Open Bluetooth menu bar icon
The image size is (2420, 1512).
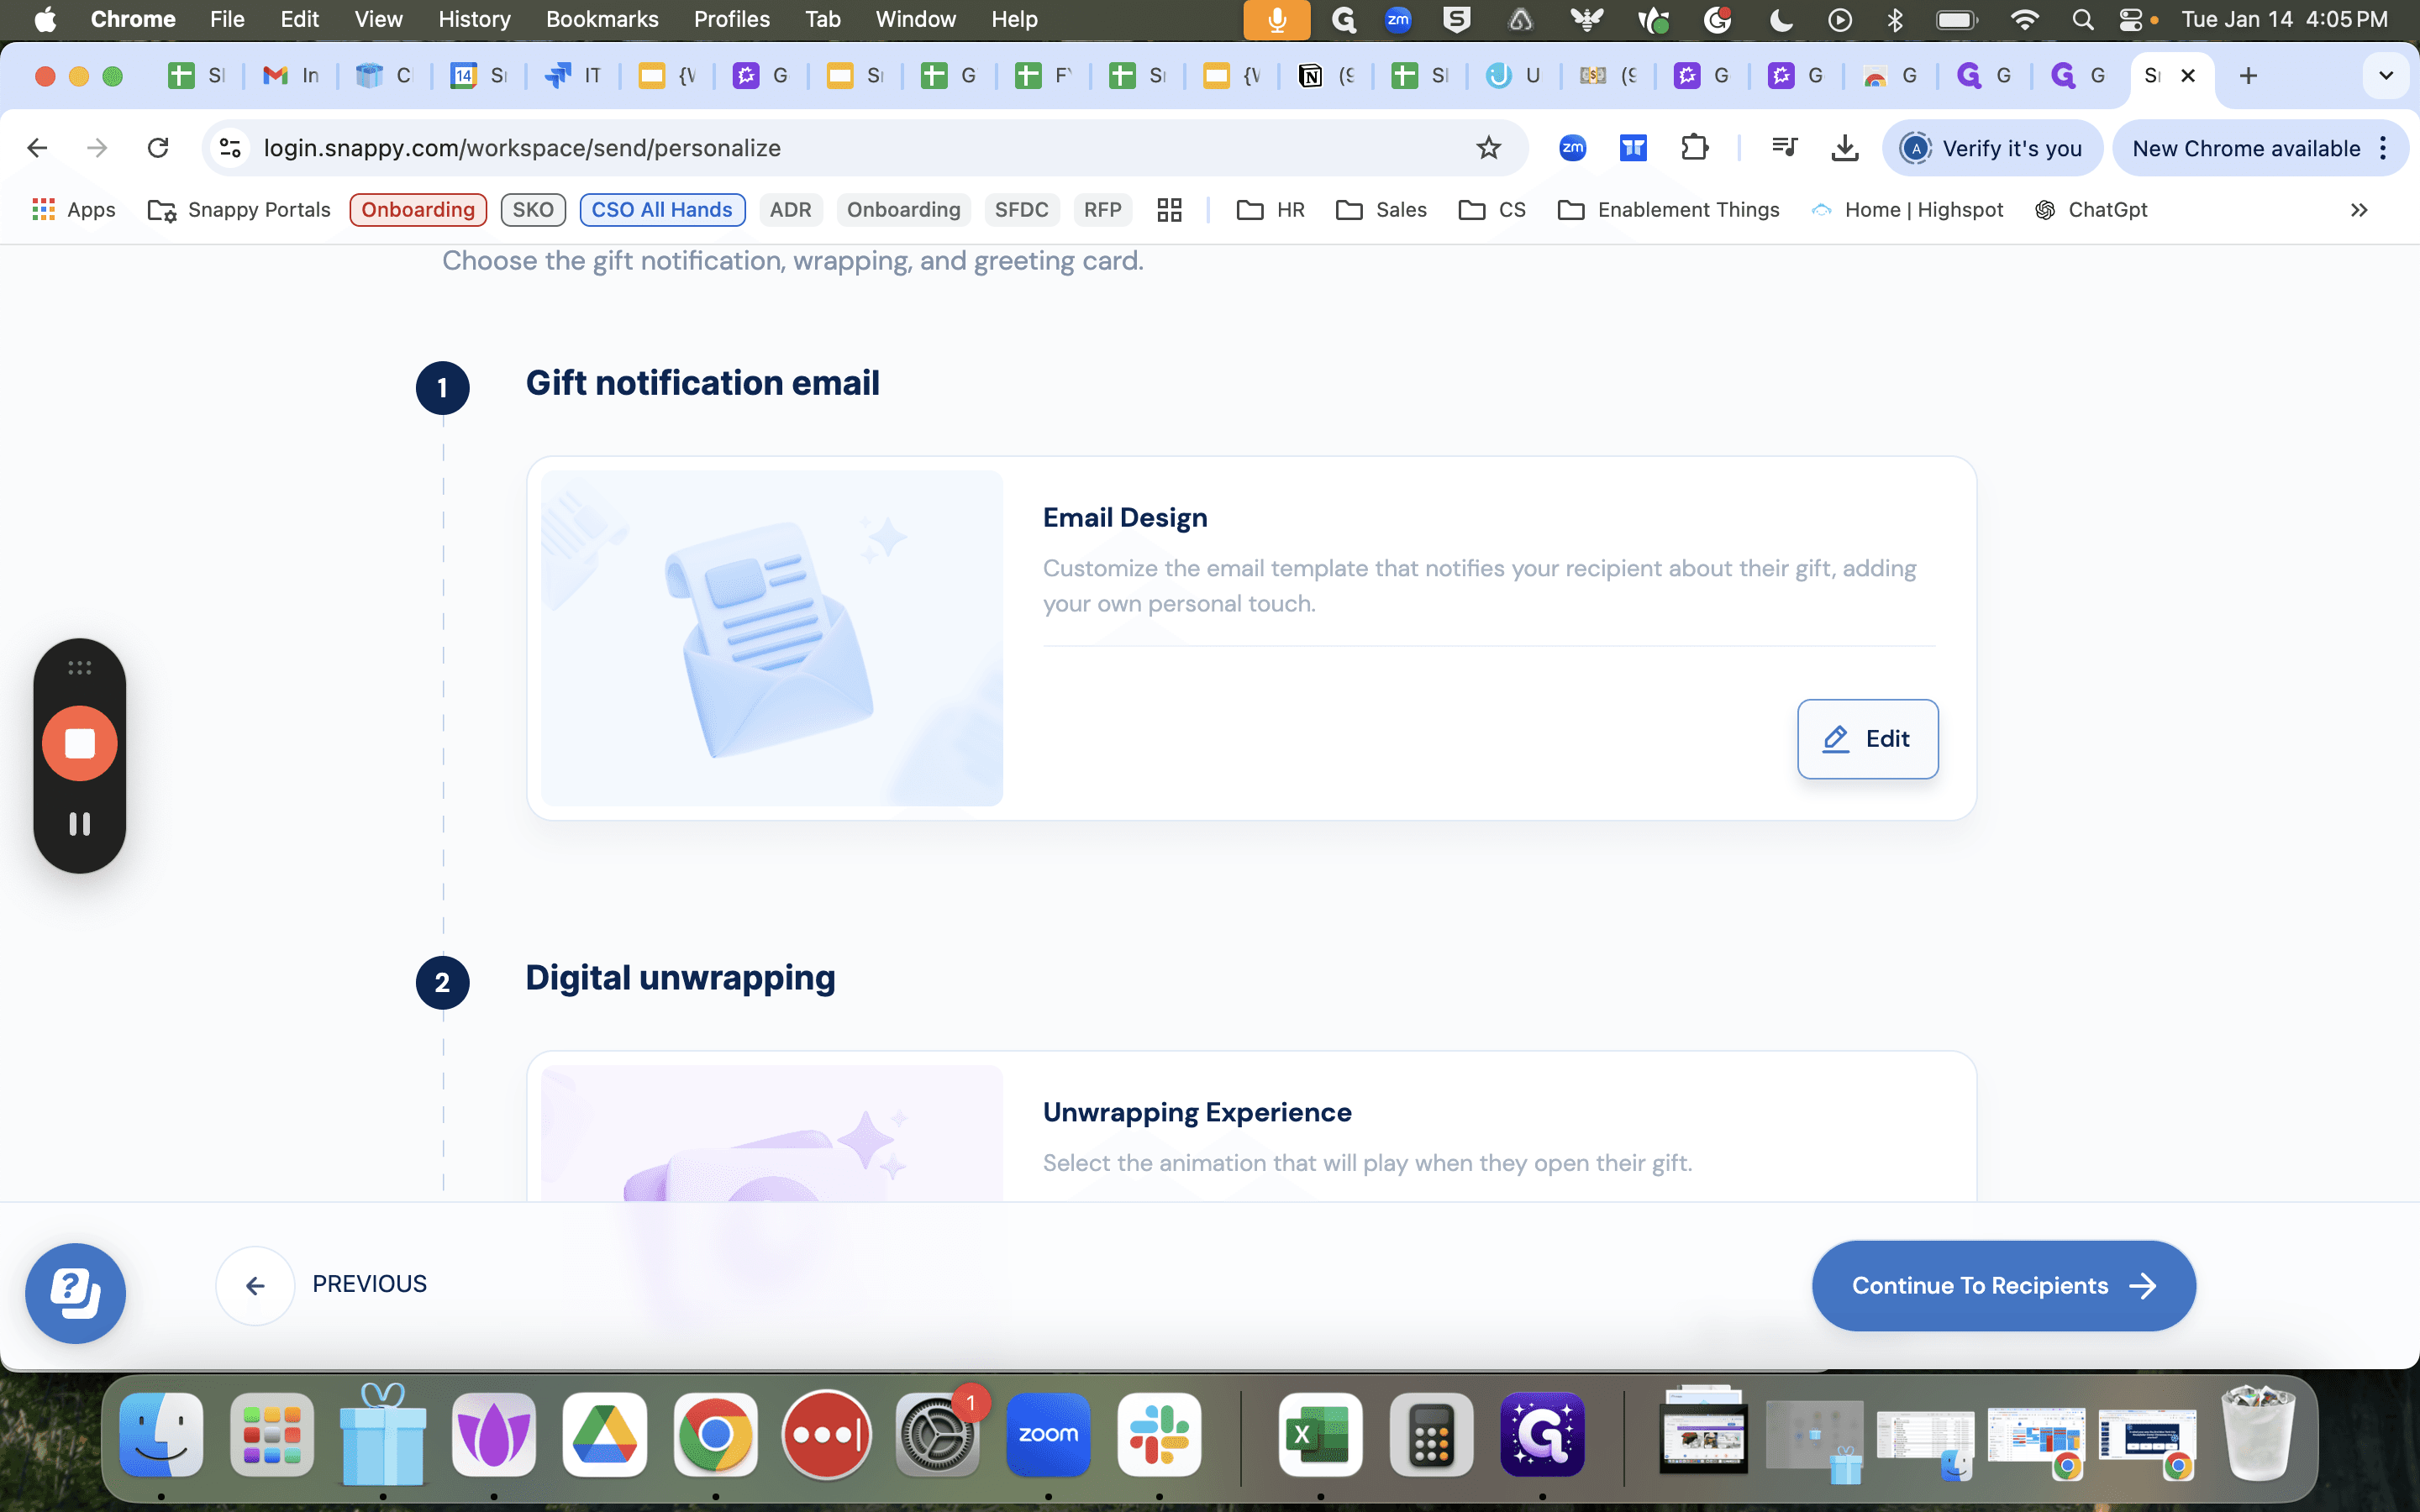pyautogui.click(x=1895, y=19)
